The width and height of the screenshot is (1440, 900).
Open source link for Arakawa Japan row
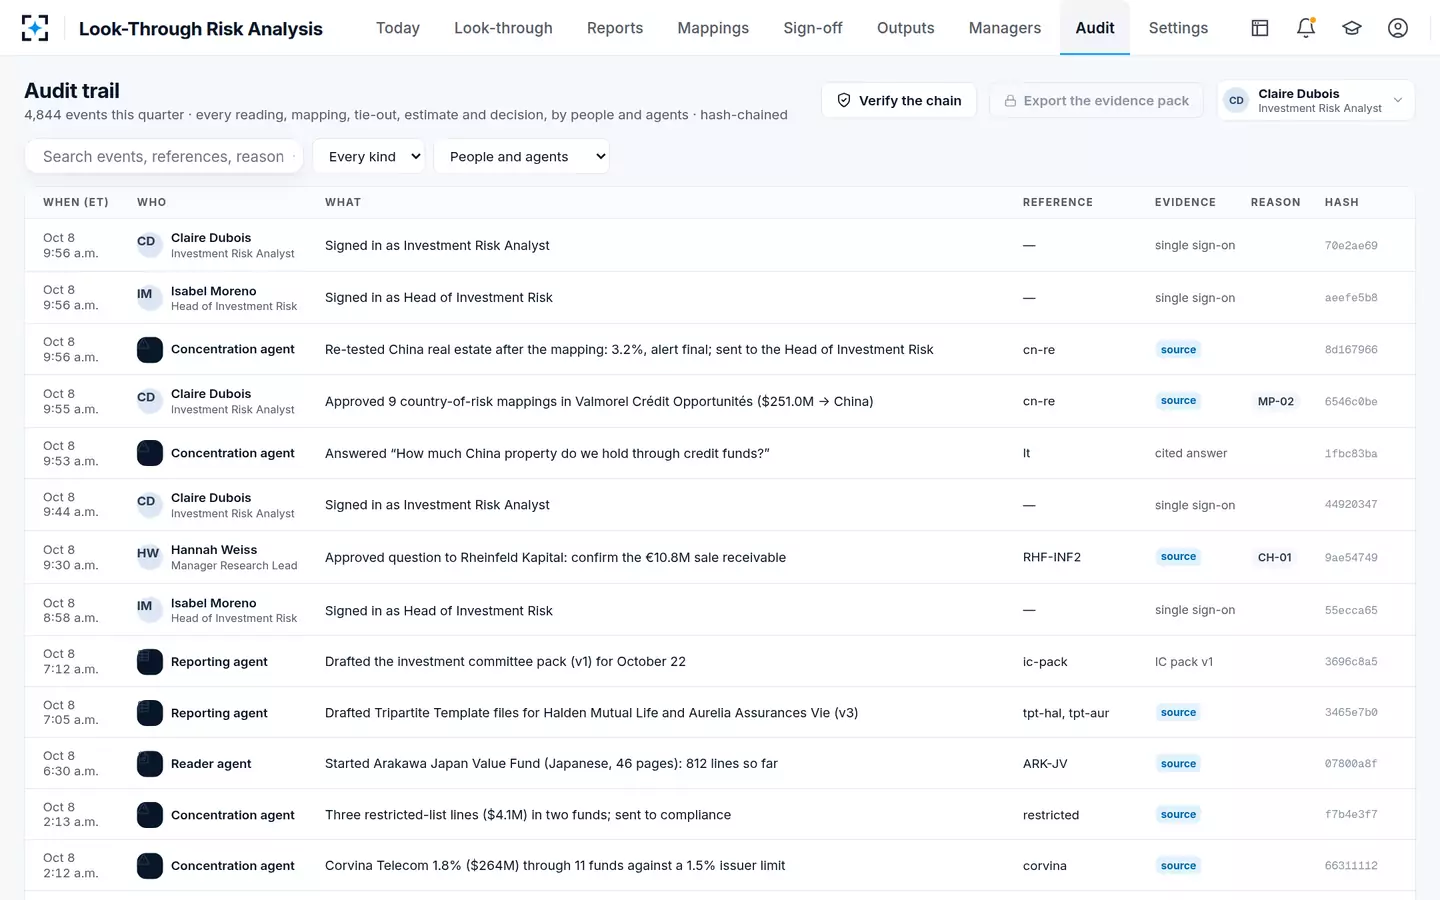[x=1178, y=764]
